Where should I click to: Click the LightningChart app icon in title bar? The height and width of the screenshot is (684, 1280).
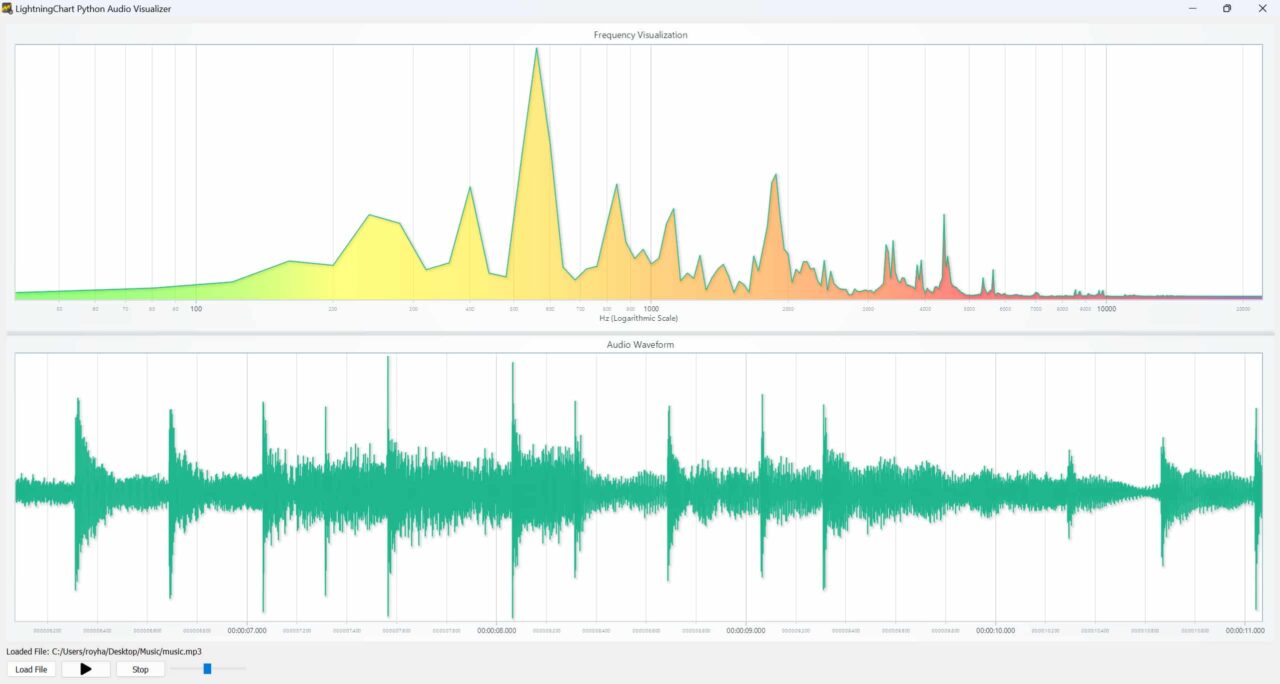coord(7,8)
